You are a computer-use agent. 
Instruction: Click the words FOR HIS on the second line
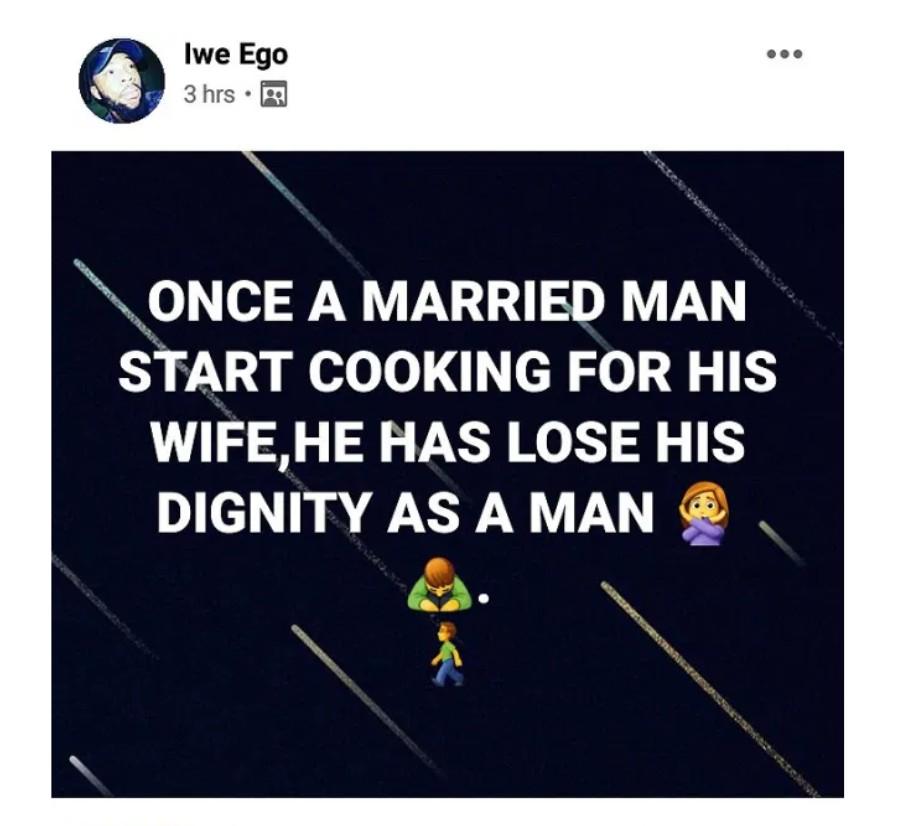tap(670, 371)
